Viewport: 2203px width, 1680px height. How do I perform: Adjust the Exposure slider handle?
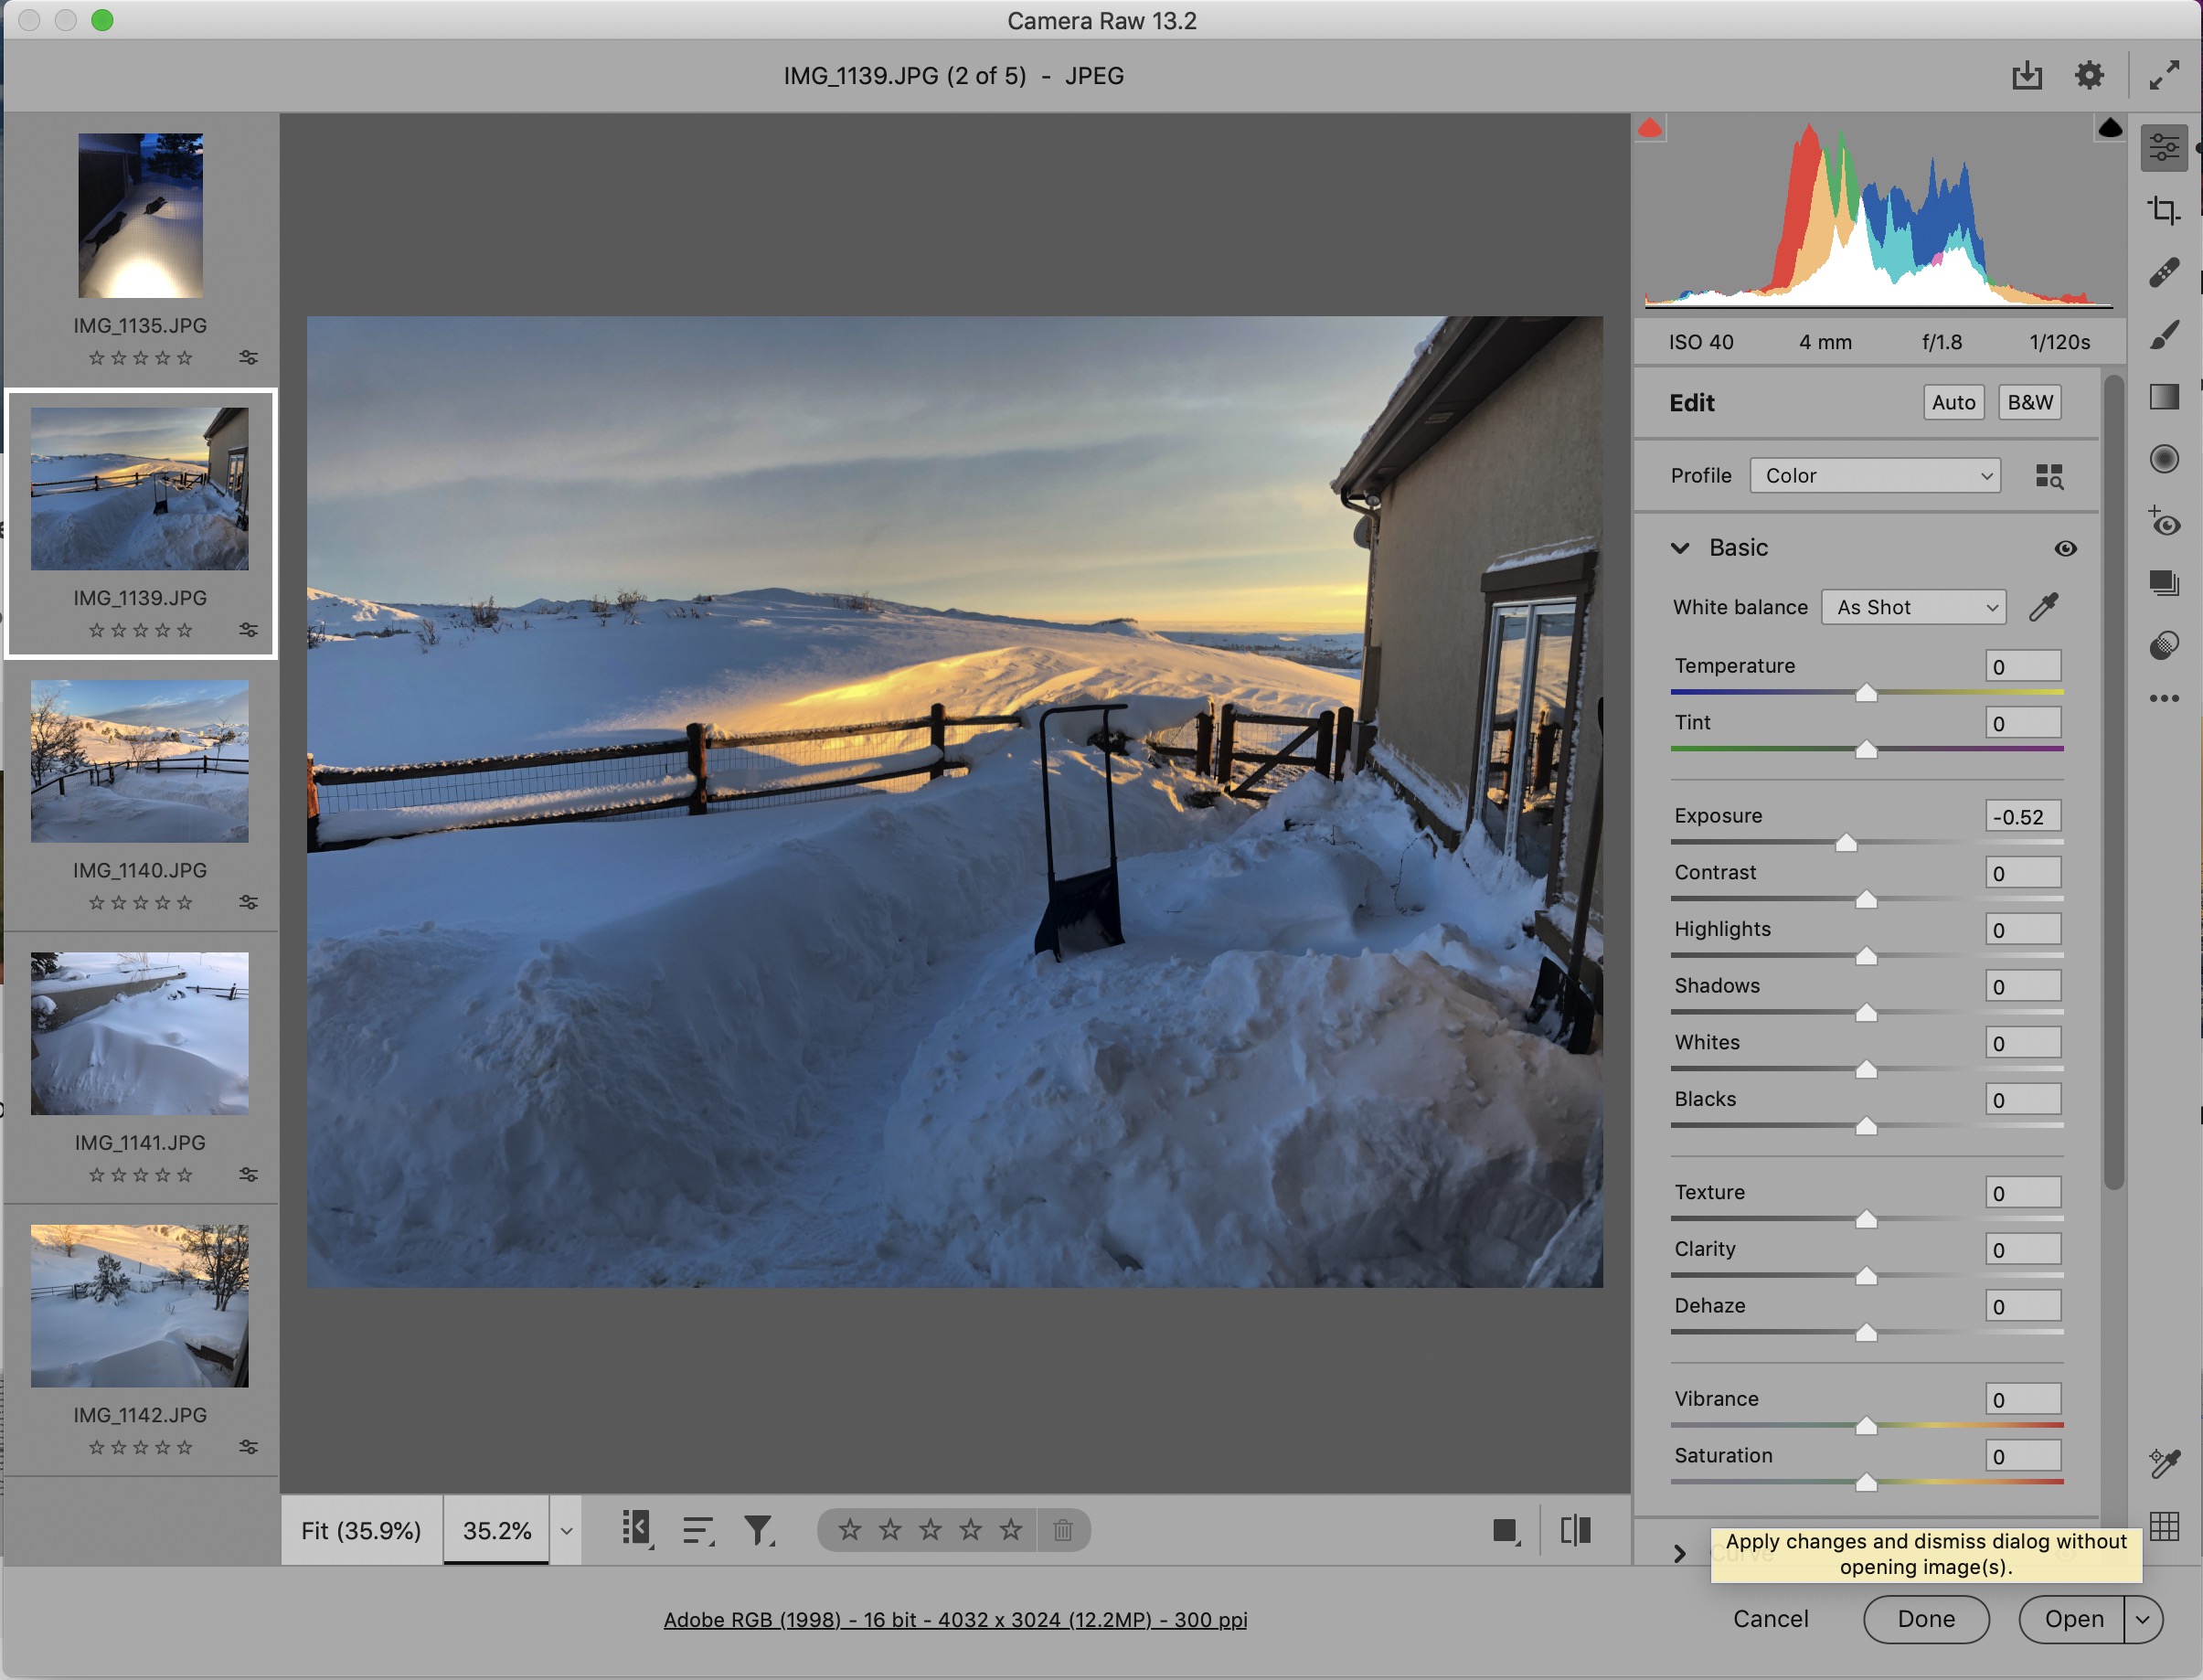pyautogui.click(x=1846, y=843)
